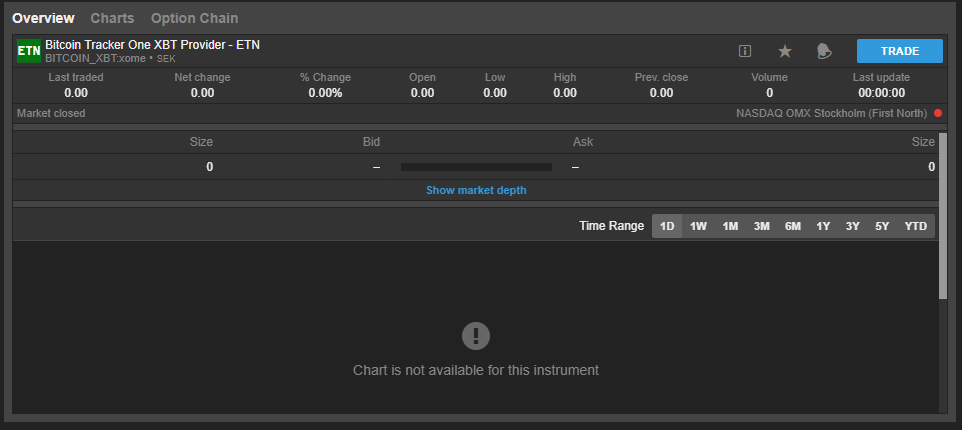Click NASDAQ OMX Stockholm exchange label
The height and width of the screenshot is (430, 962).
[831, 113]
